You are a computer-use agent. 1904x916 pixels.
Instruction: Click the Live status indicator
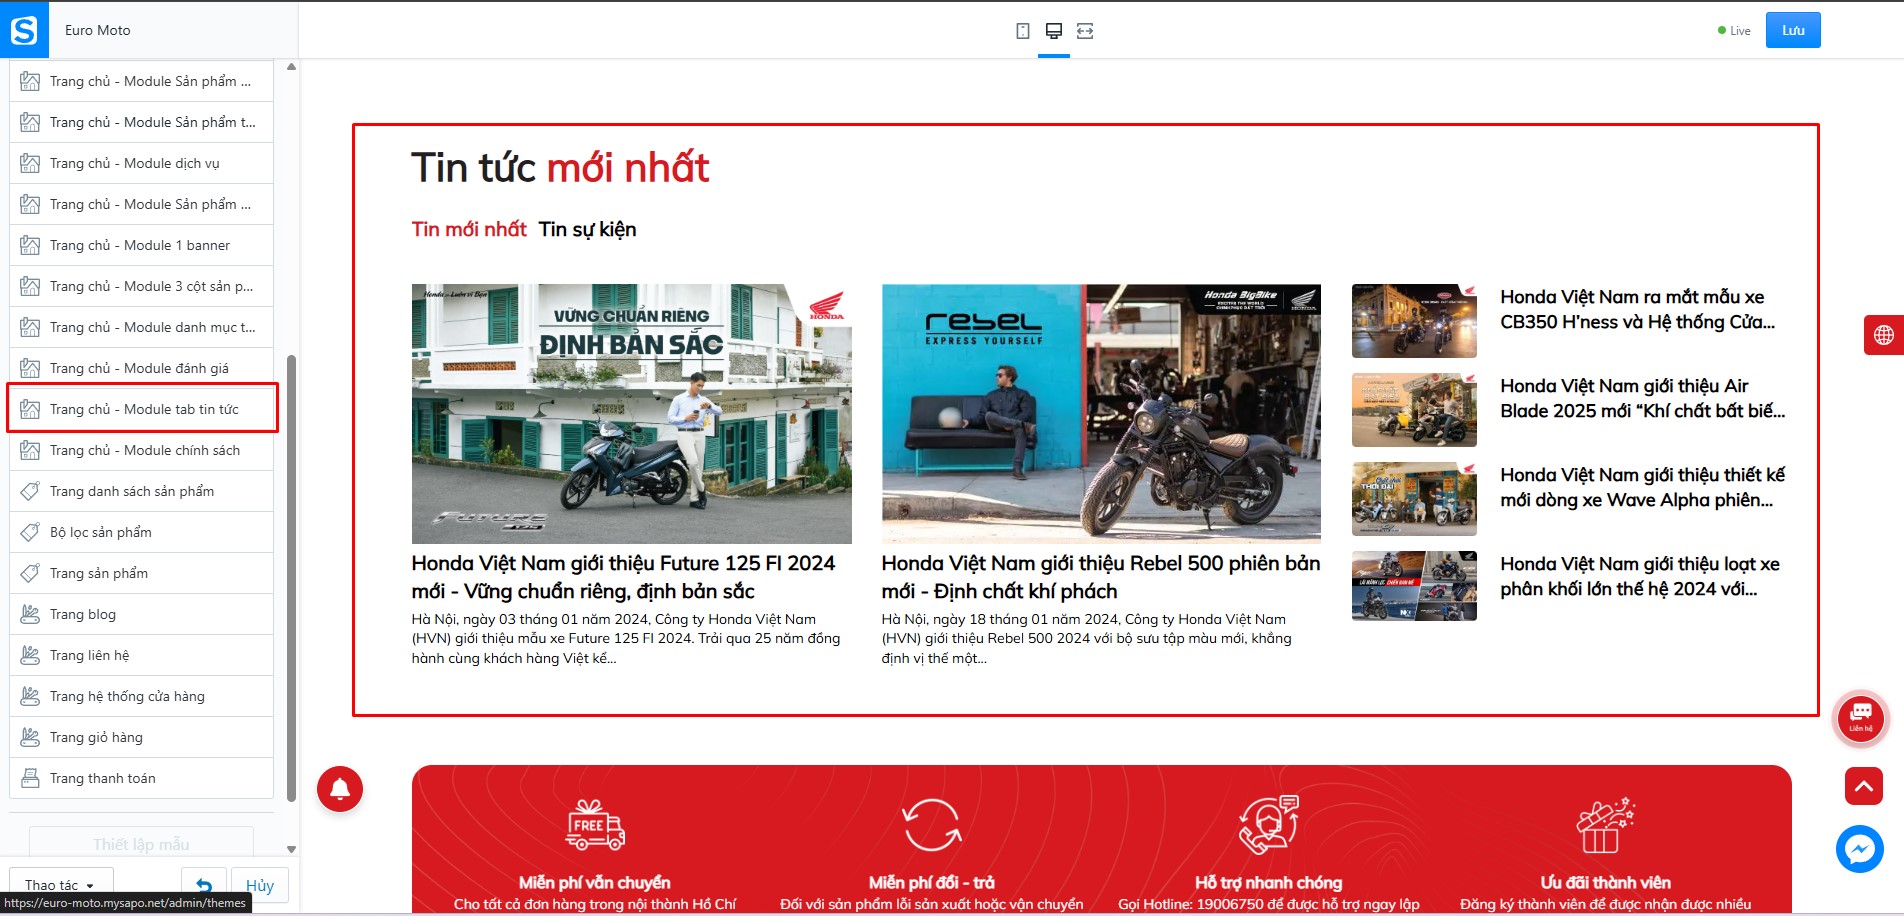tap(1734, 31)
